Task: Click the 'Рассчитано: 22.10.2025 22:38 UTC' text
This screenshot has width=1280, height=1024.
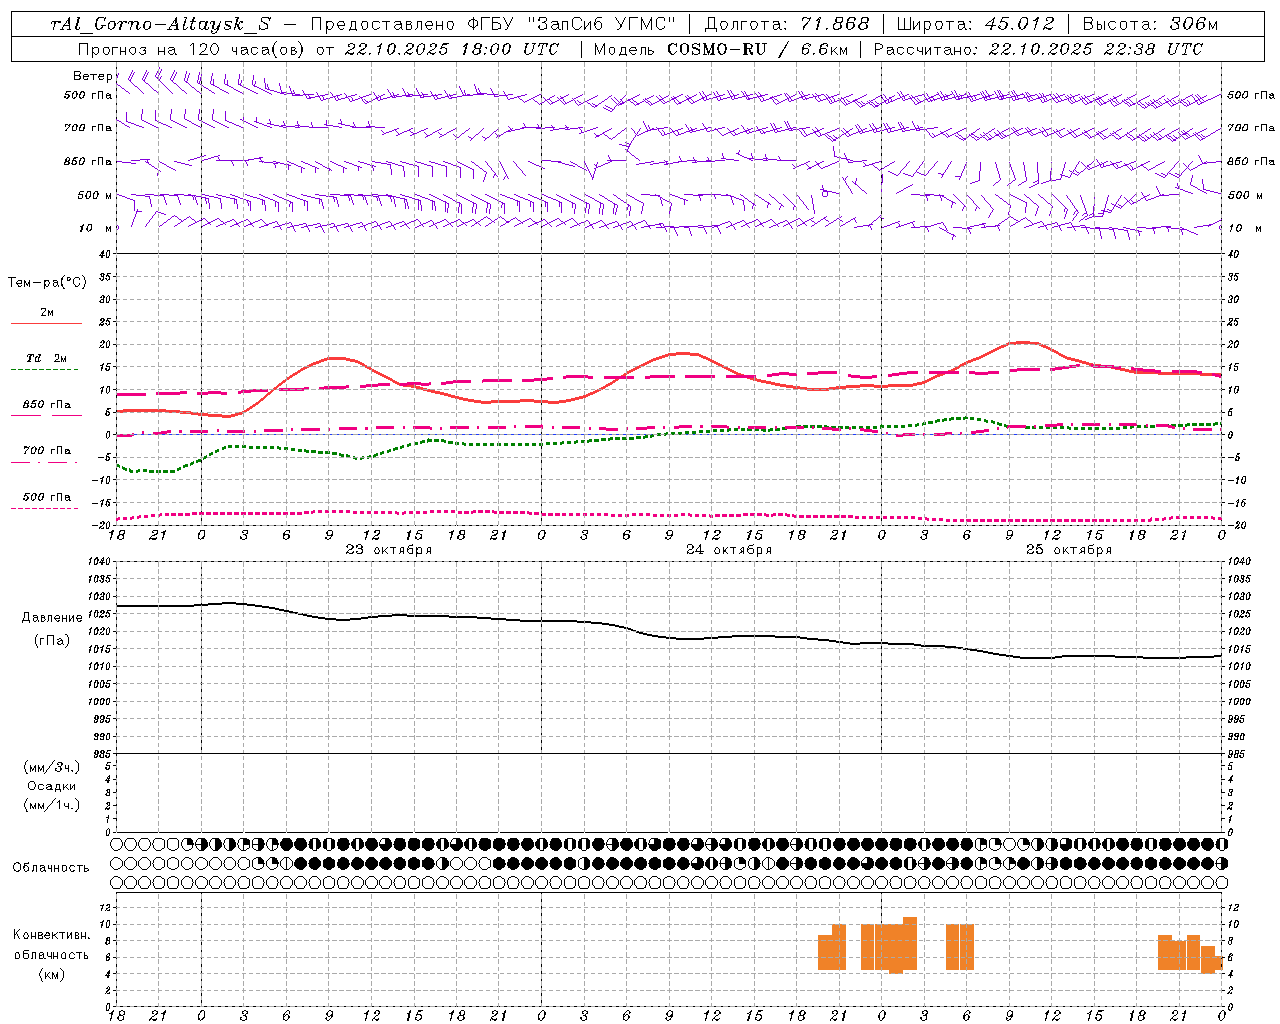Action: point(1038,49)
